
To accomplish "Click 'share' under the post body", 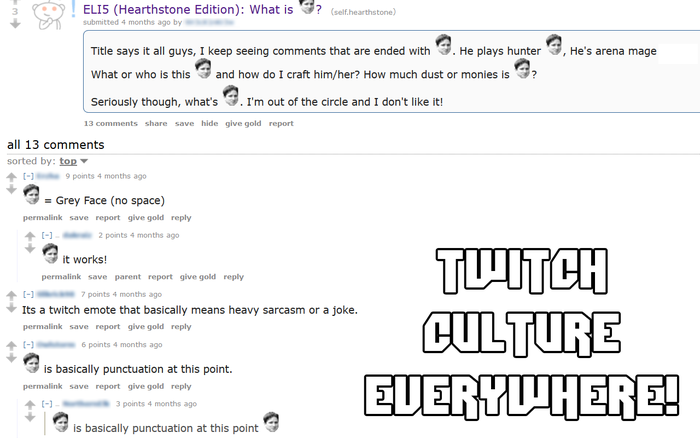I will 156,123.
